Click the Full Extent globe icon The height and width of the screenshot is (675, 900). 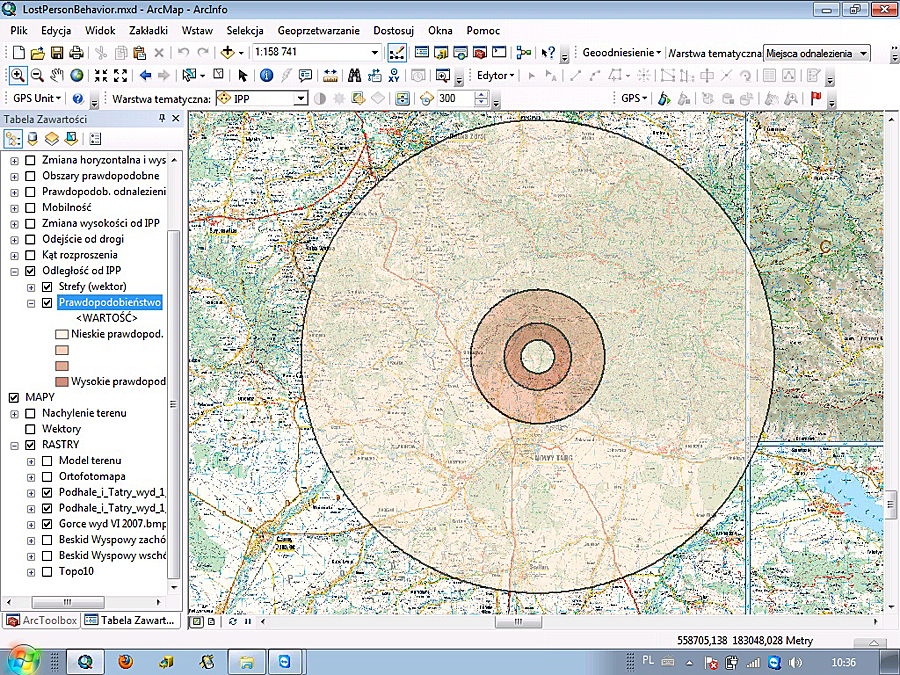76,75
